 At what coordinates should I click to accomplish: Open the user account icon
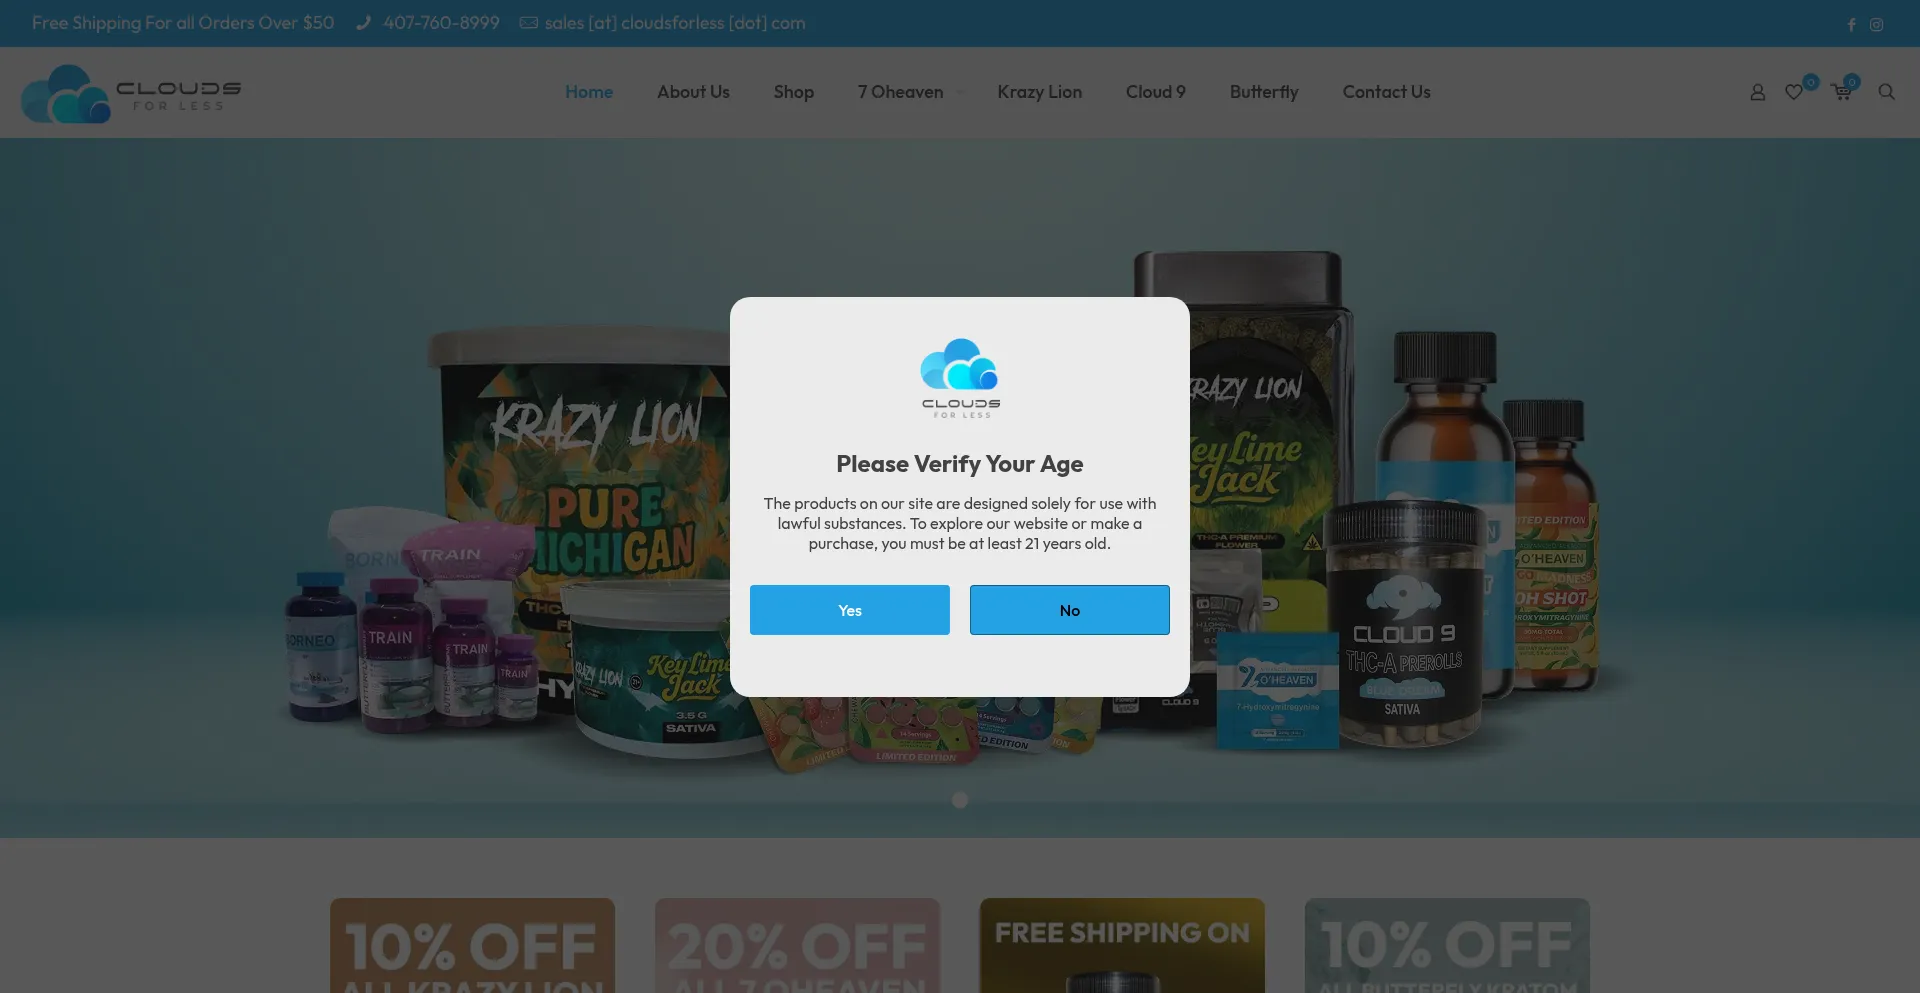coord(1757,92)
